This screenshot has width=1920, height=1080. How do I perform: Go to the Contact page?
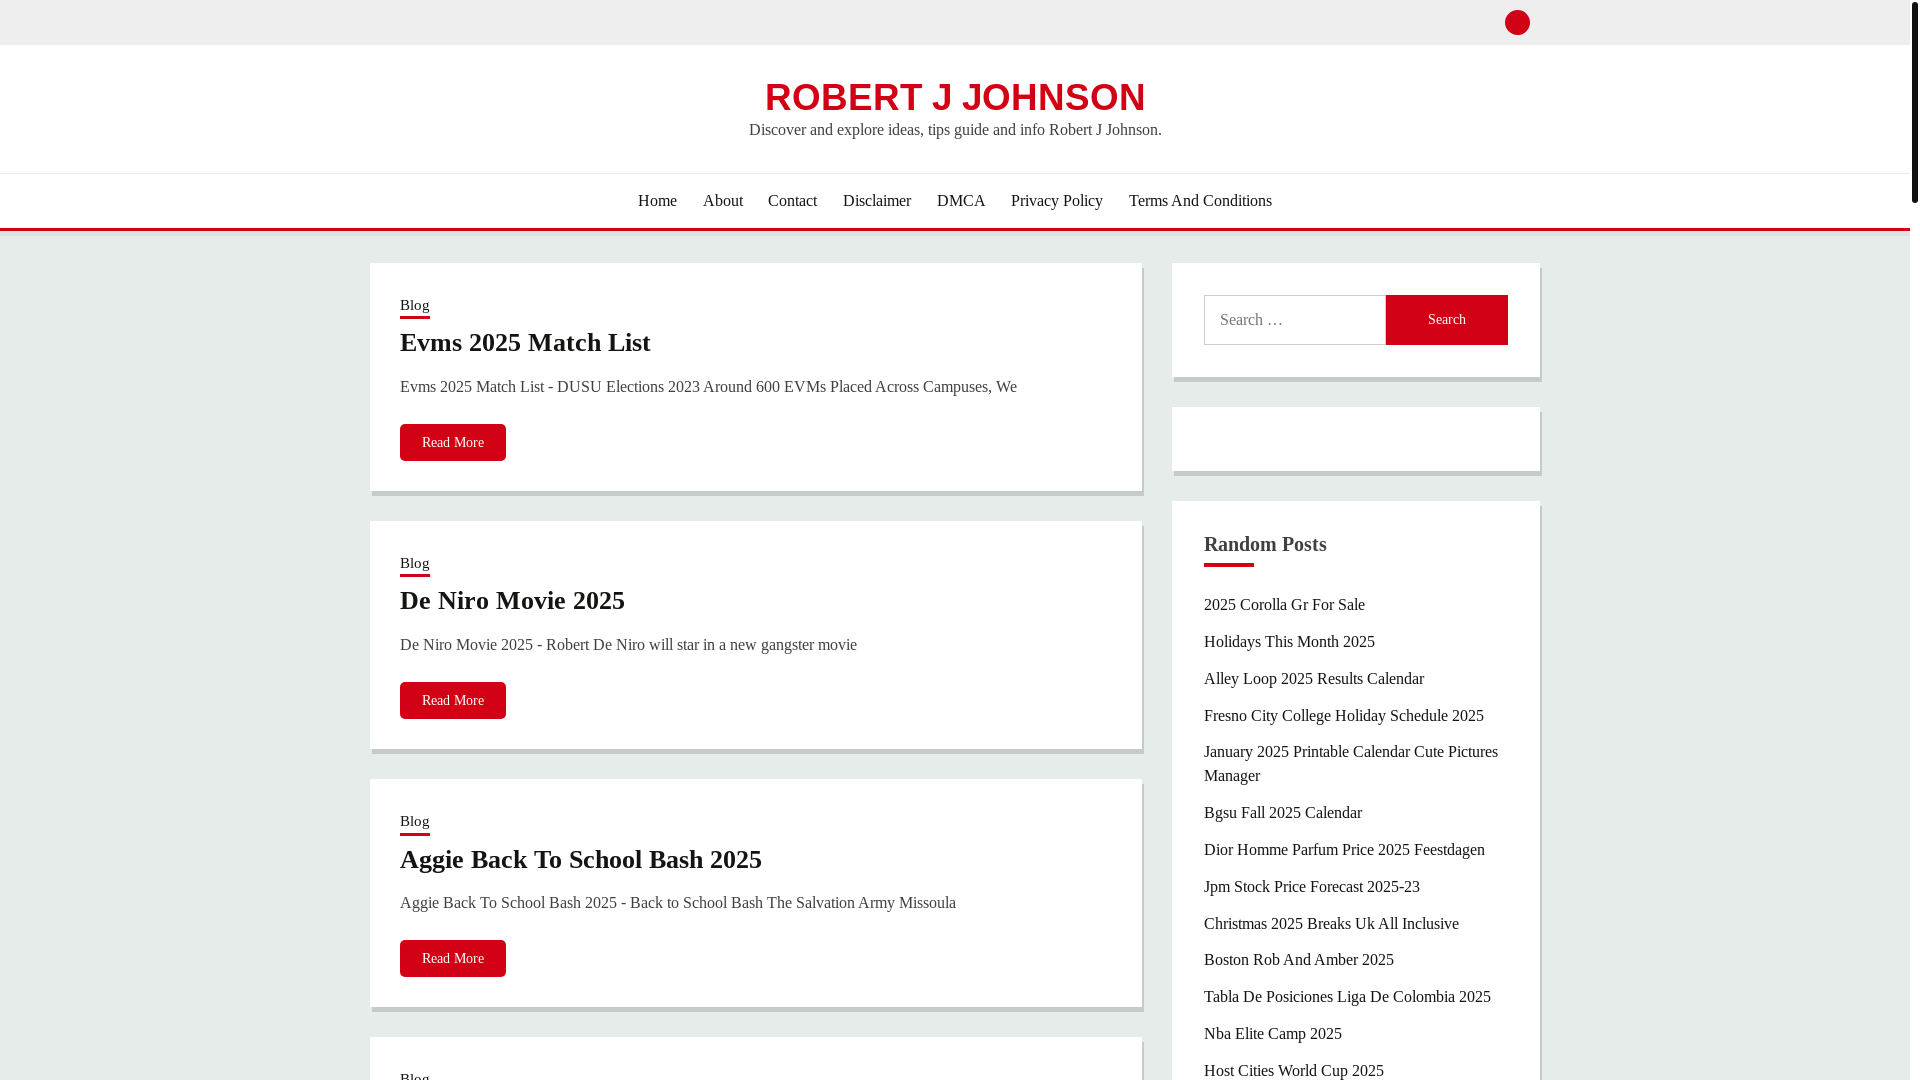point(792,201)
